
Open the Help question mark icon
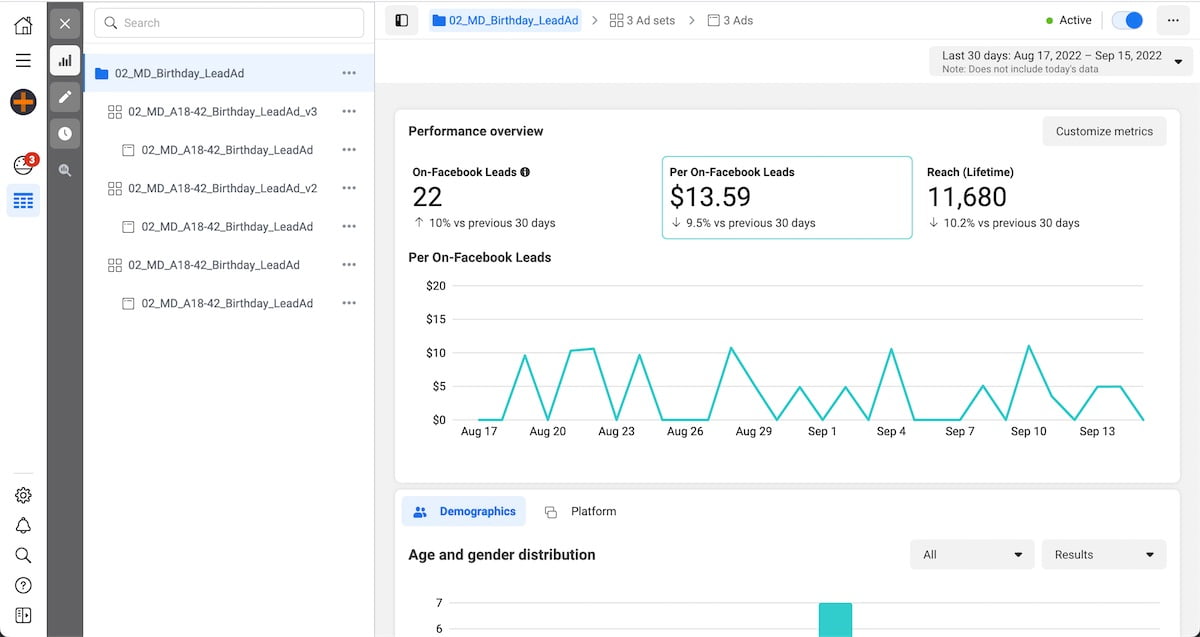[23, 586]
